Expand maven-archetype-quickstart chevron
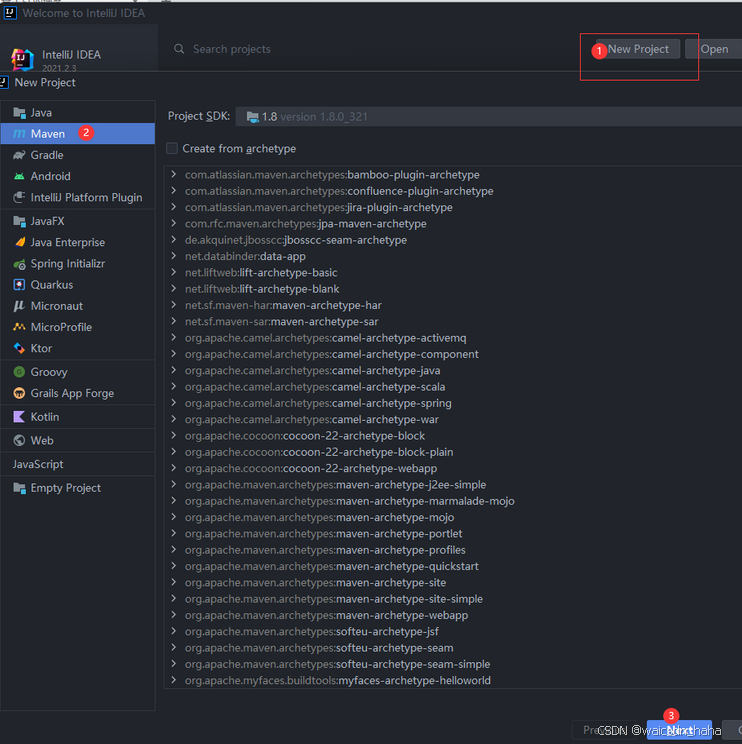742x744 pixels. pyautogui.click(x=174, y=566)
